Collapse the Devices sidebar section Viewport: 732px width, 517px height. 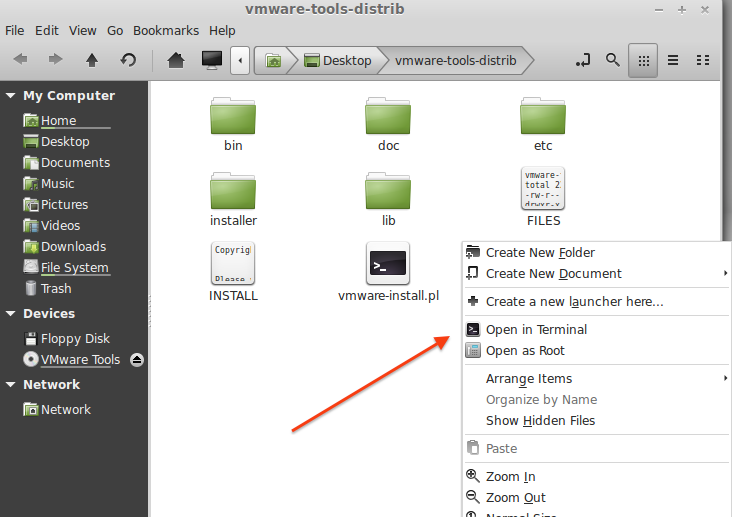(x=11, y=314)
